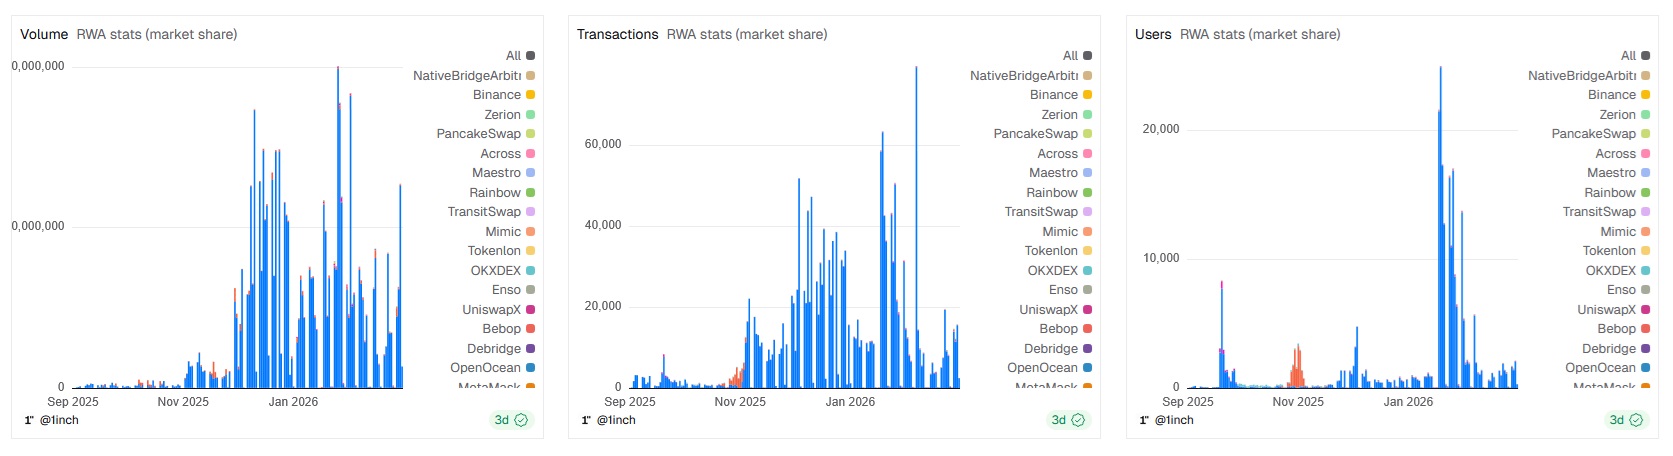Click the 1inch logo icon under Users chart
The width and height of the screenshot is (1673, 456).
pos(1144,420)
